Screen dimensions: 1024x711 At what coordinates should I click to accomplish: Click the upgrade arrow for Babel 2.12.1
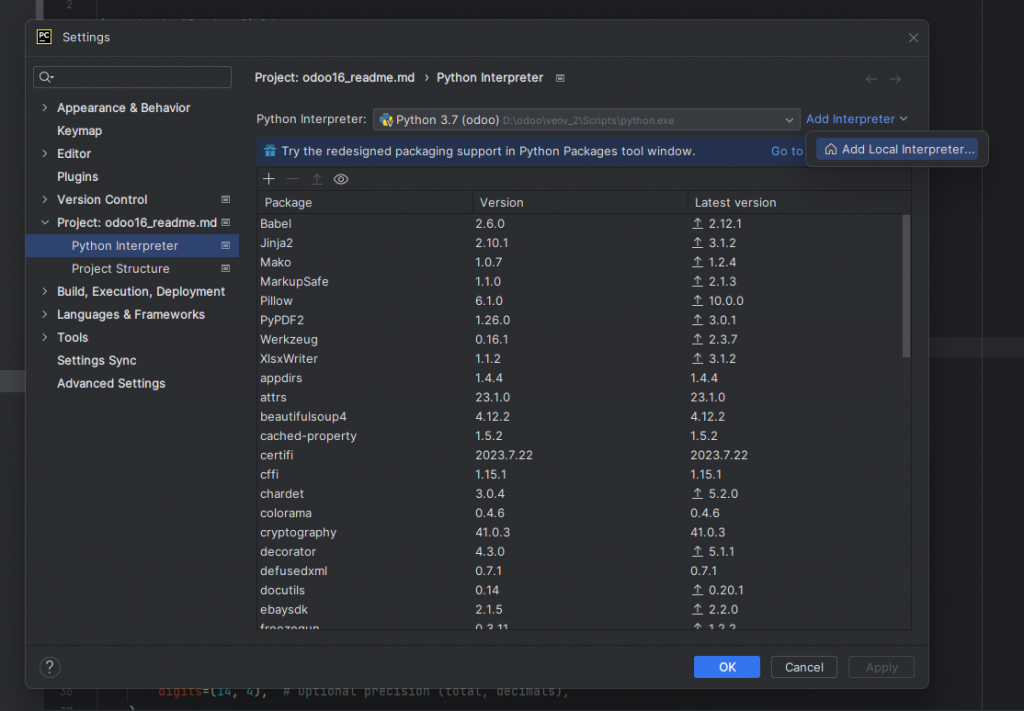pyautogui.click(x=697, y=223)
